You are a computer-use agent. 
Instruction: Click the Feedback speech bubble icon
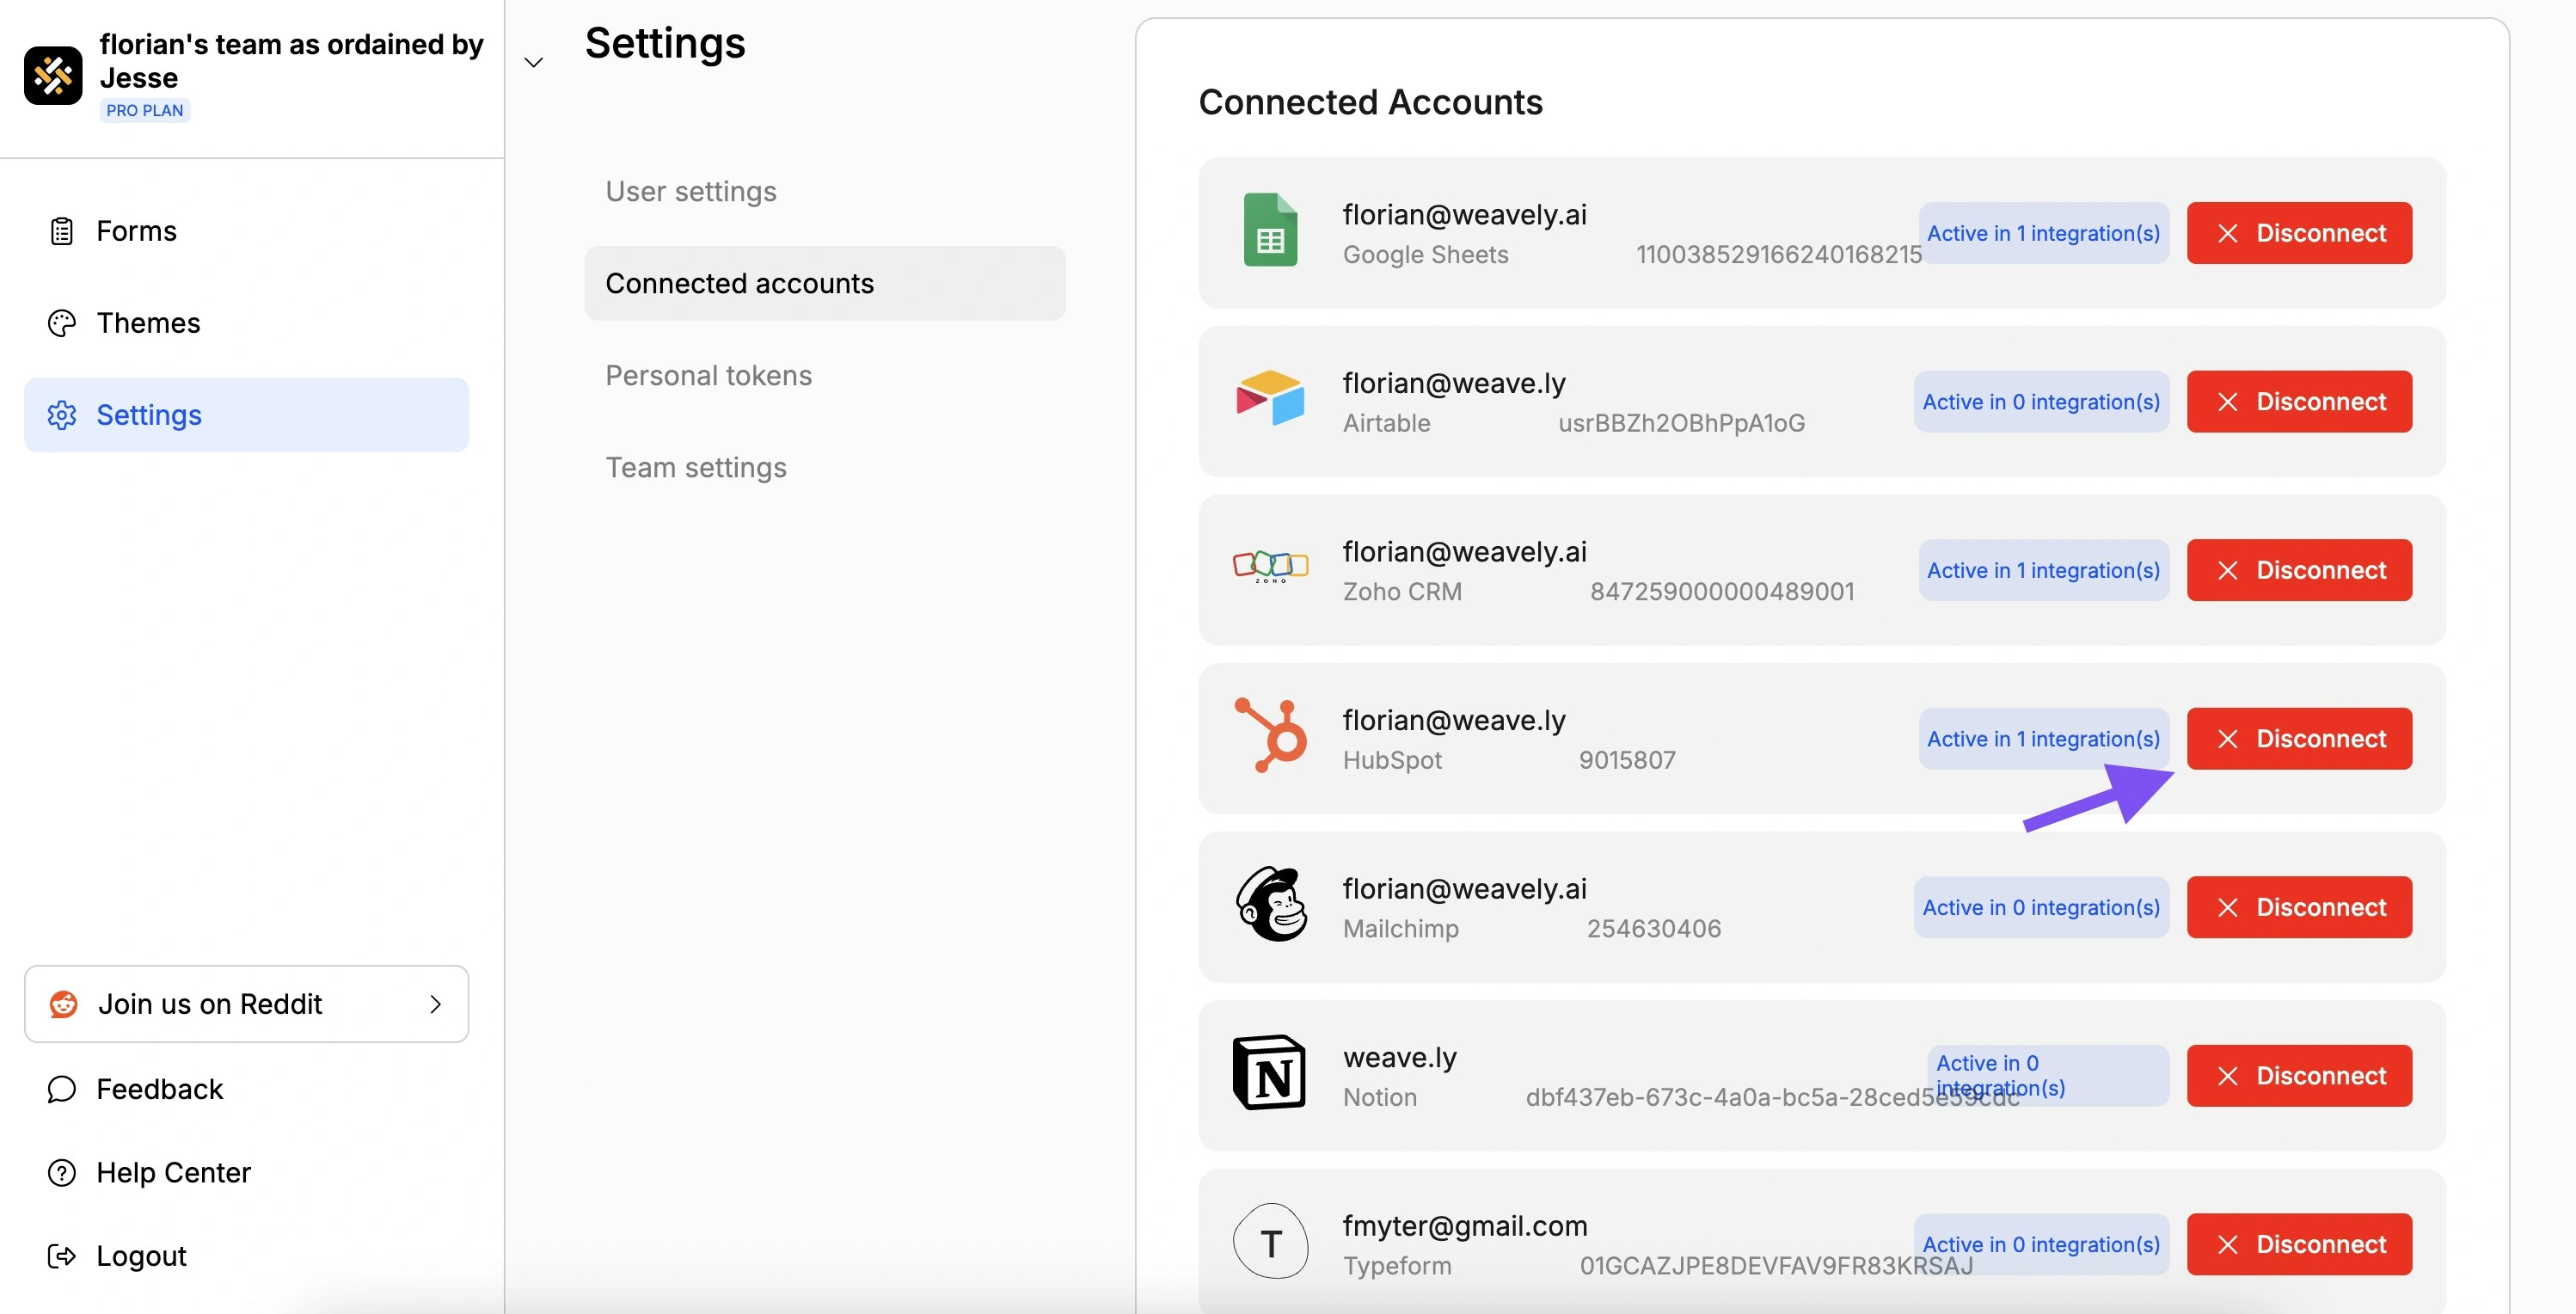[61, 1089]
